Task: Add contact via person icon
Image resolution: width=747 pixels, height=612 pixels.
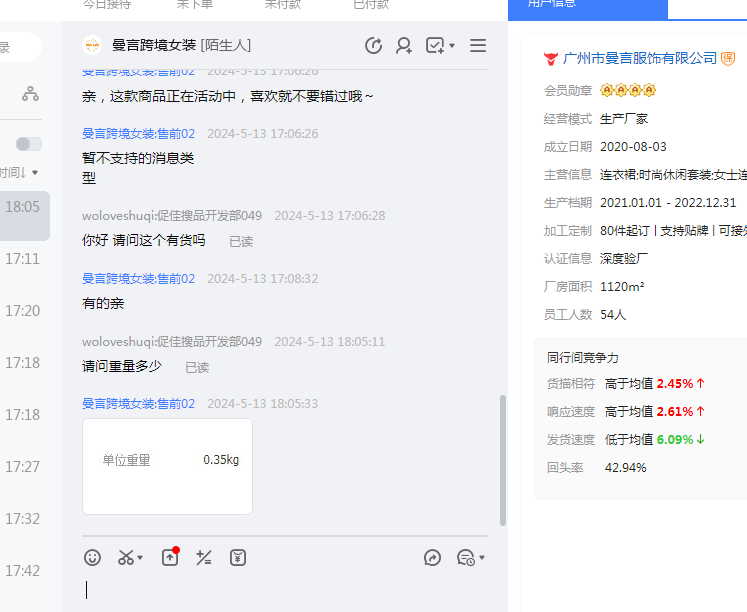Action: (x=404, y=46)
